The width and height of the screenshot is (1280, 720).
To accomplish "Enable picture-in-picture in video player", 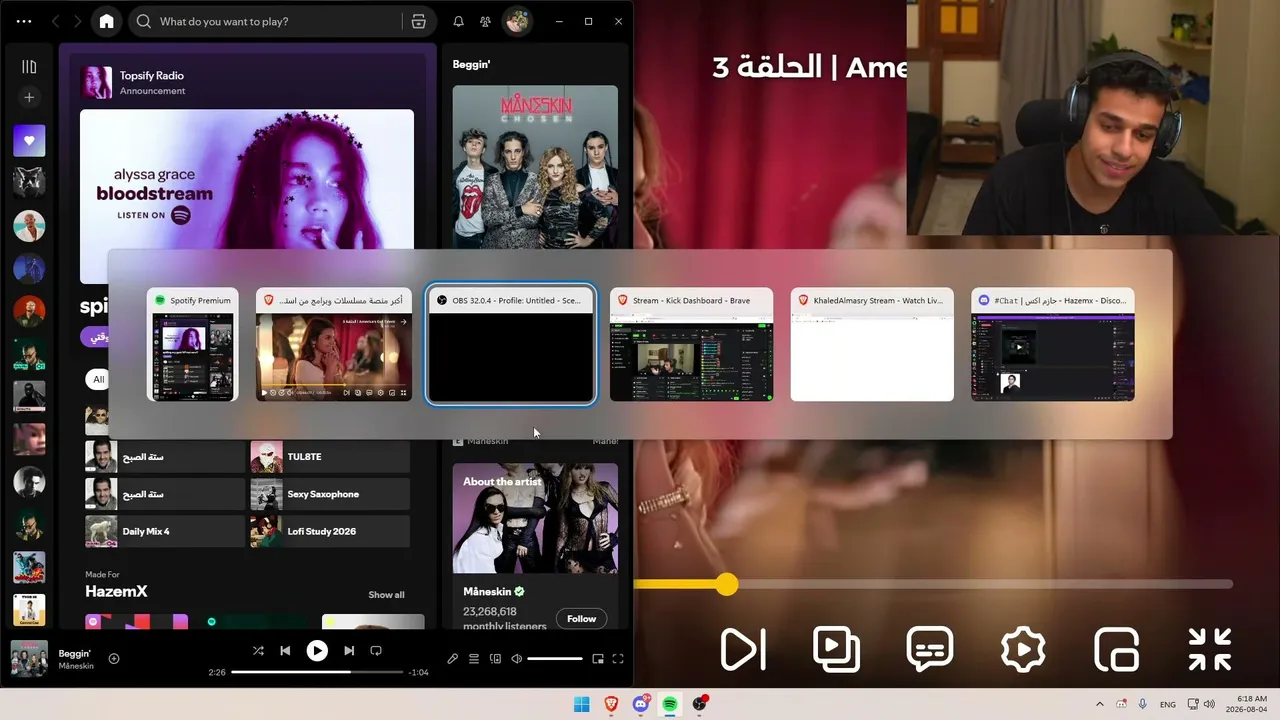I will pos(1116,650).
